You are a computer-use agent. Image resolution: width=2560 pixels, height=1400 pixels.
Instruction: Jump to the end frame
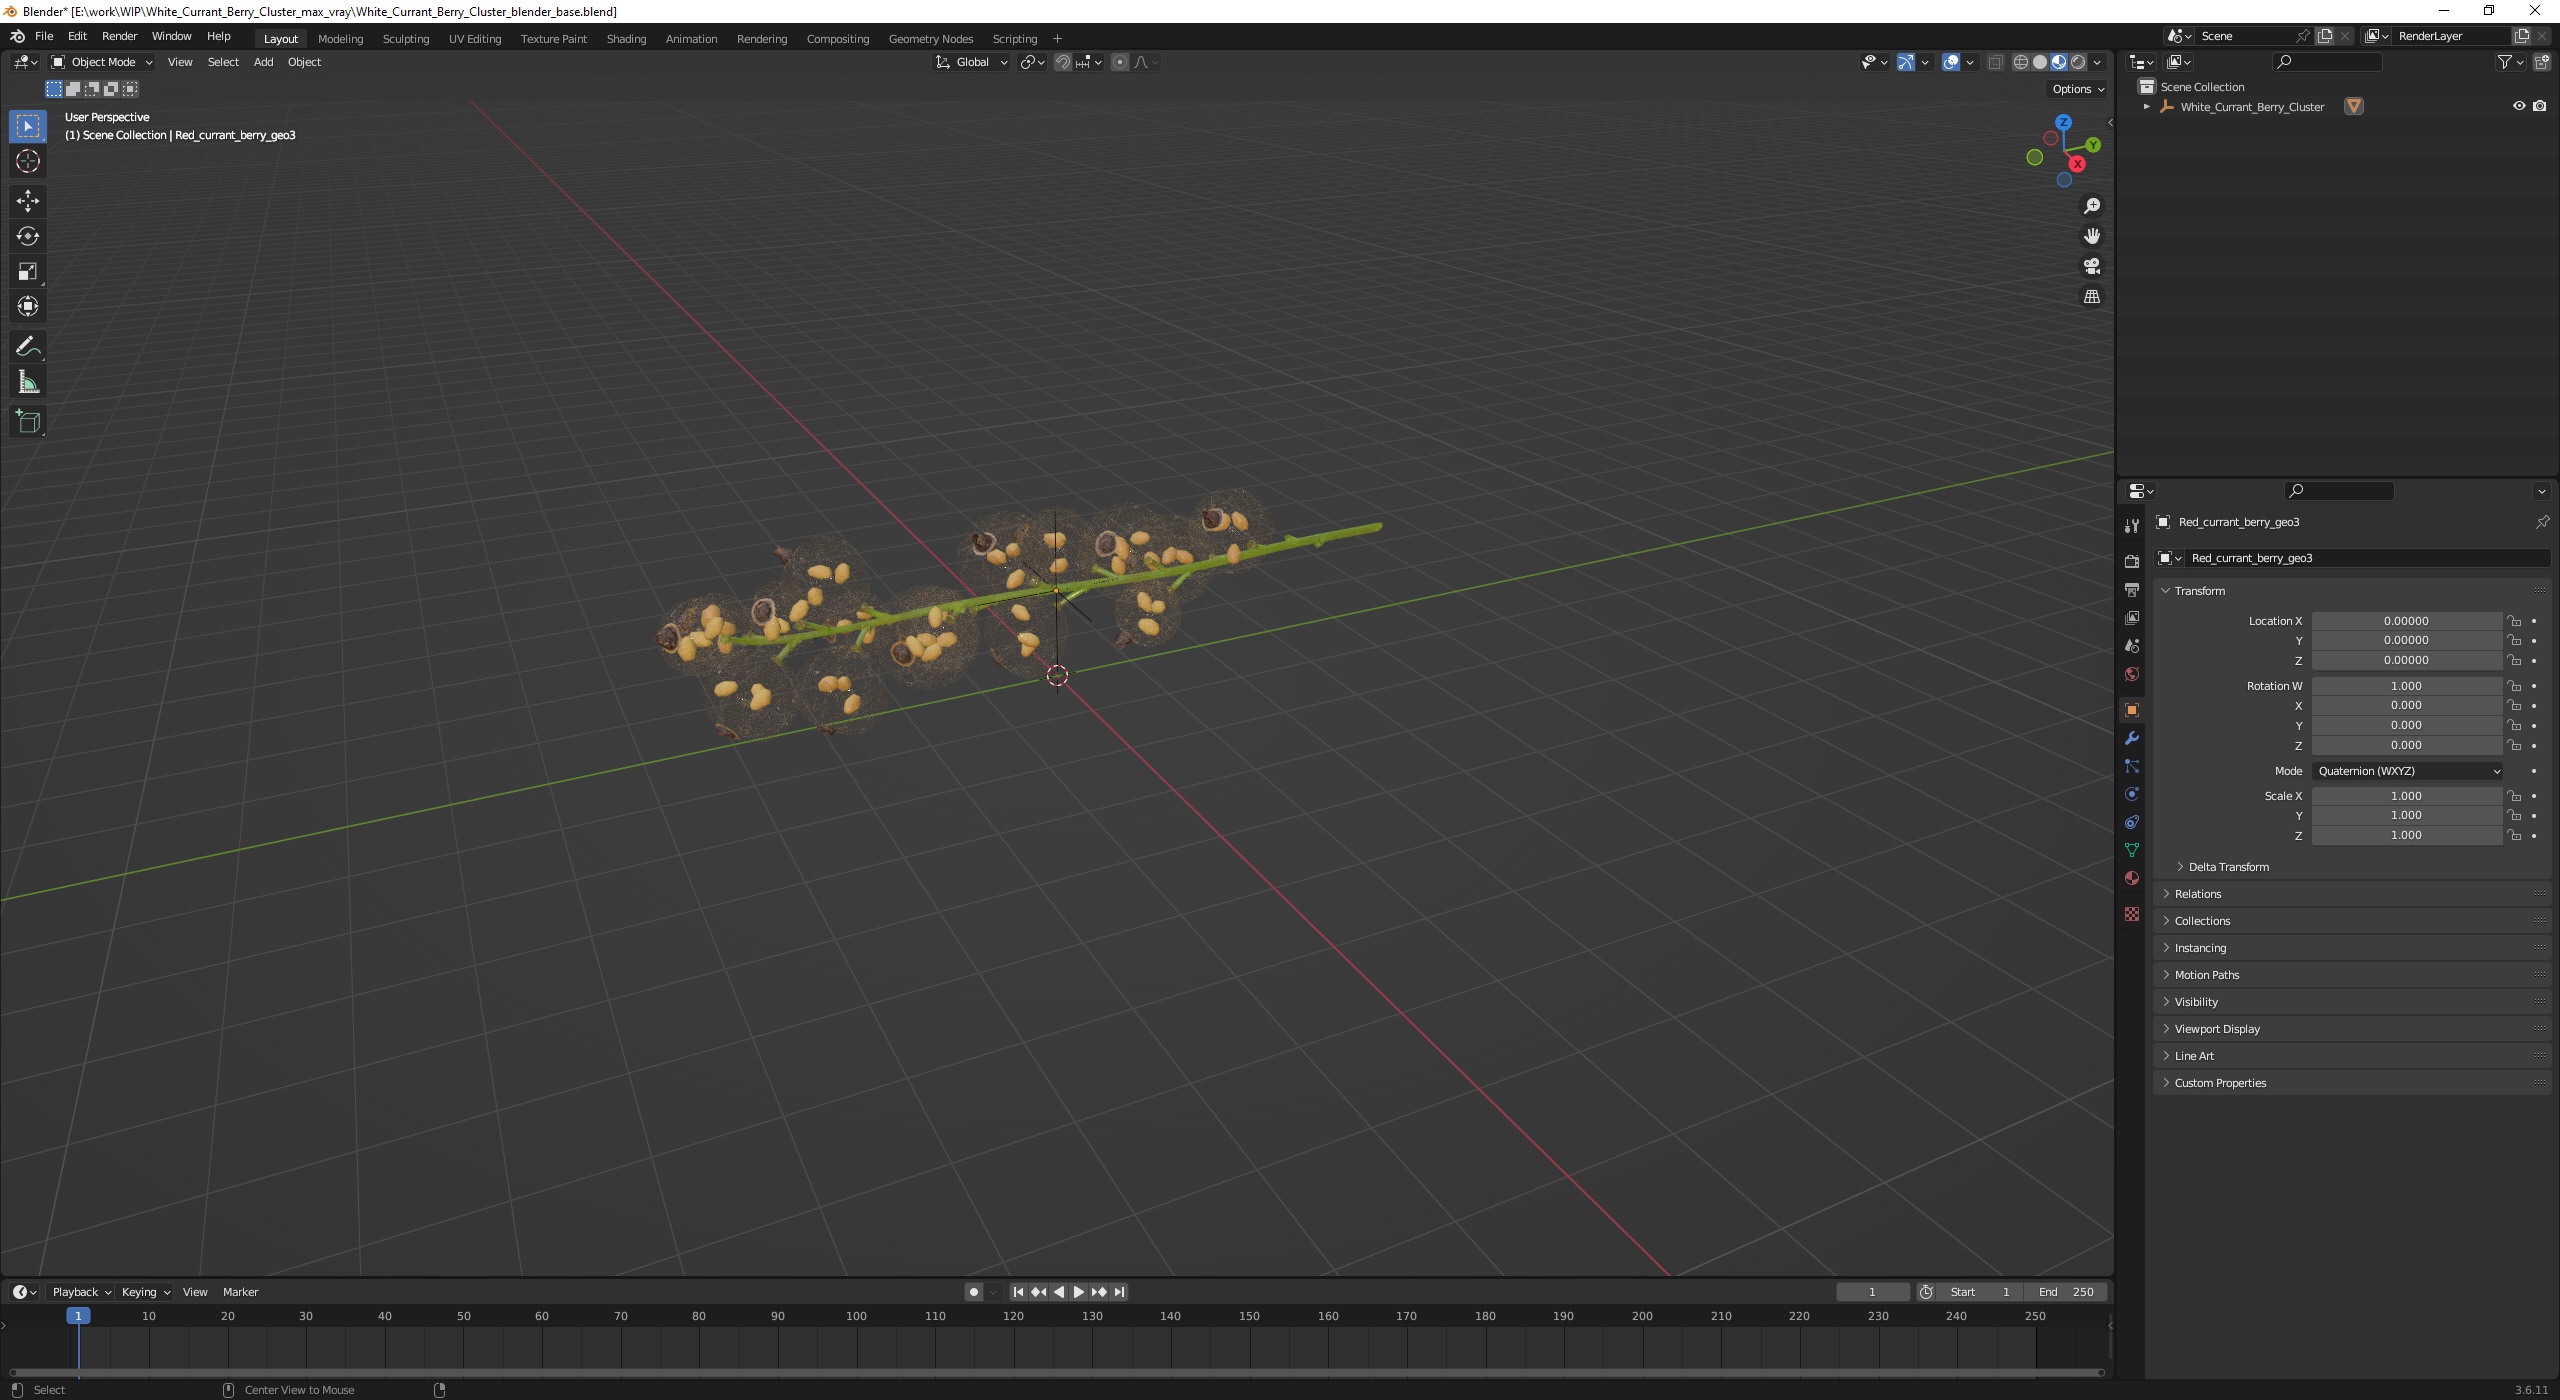(x=1119, y=1292)
